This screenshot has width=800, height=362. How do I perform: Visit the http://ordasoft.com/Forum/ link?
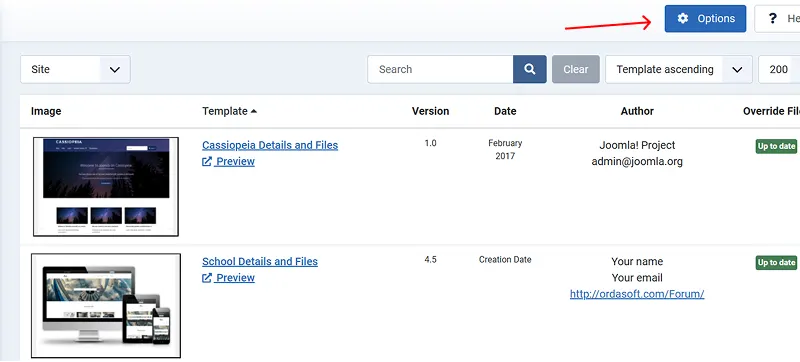[637, 294]
